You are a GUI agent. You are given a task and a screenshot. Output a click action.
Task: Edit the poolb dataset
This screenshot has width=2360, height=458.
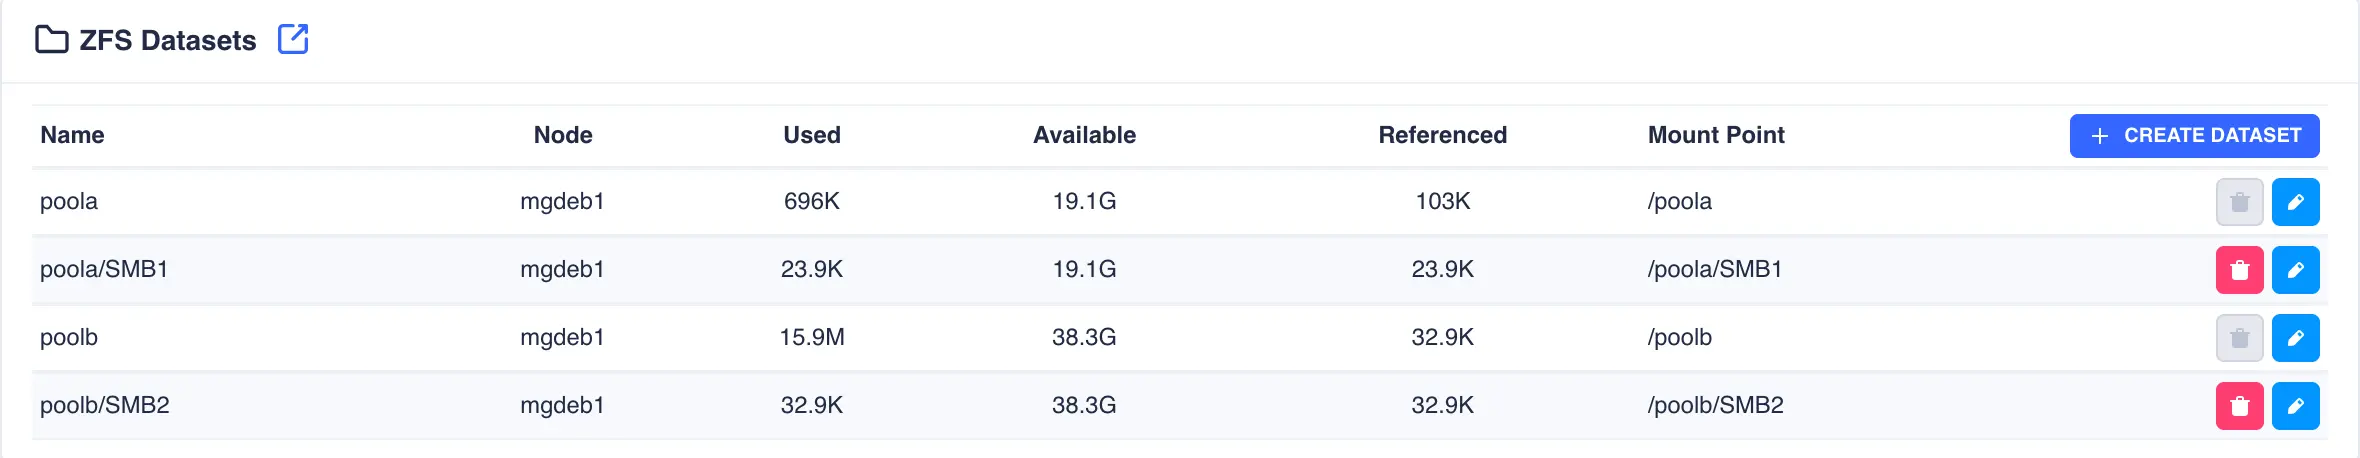click(x=2295, y=338)
